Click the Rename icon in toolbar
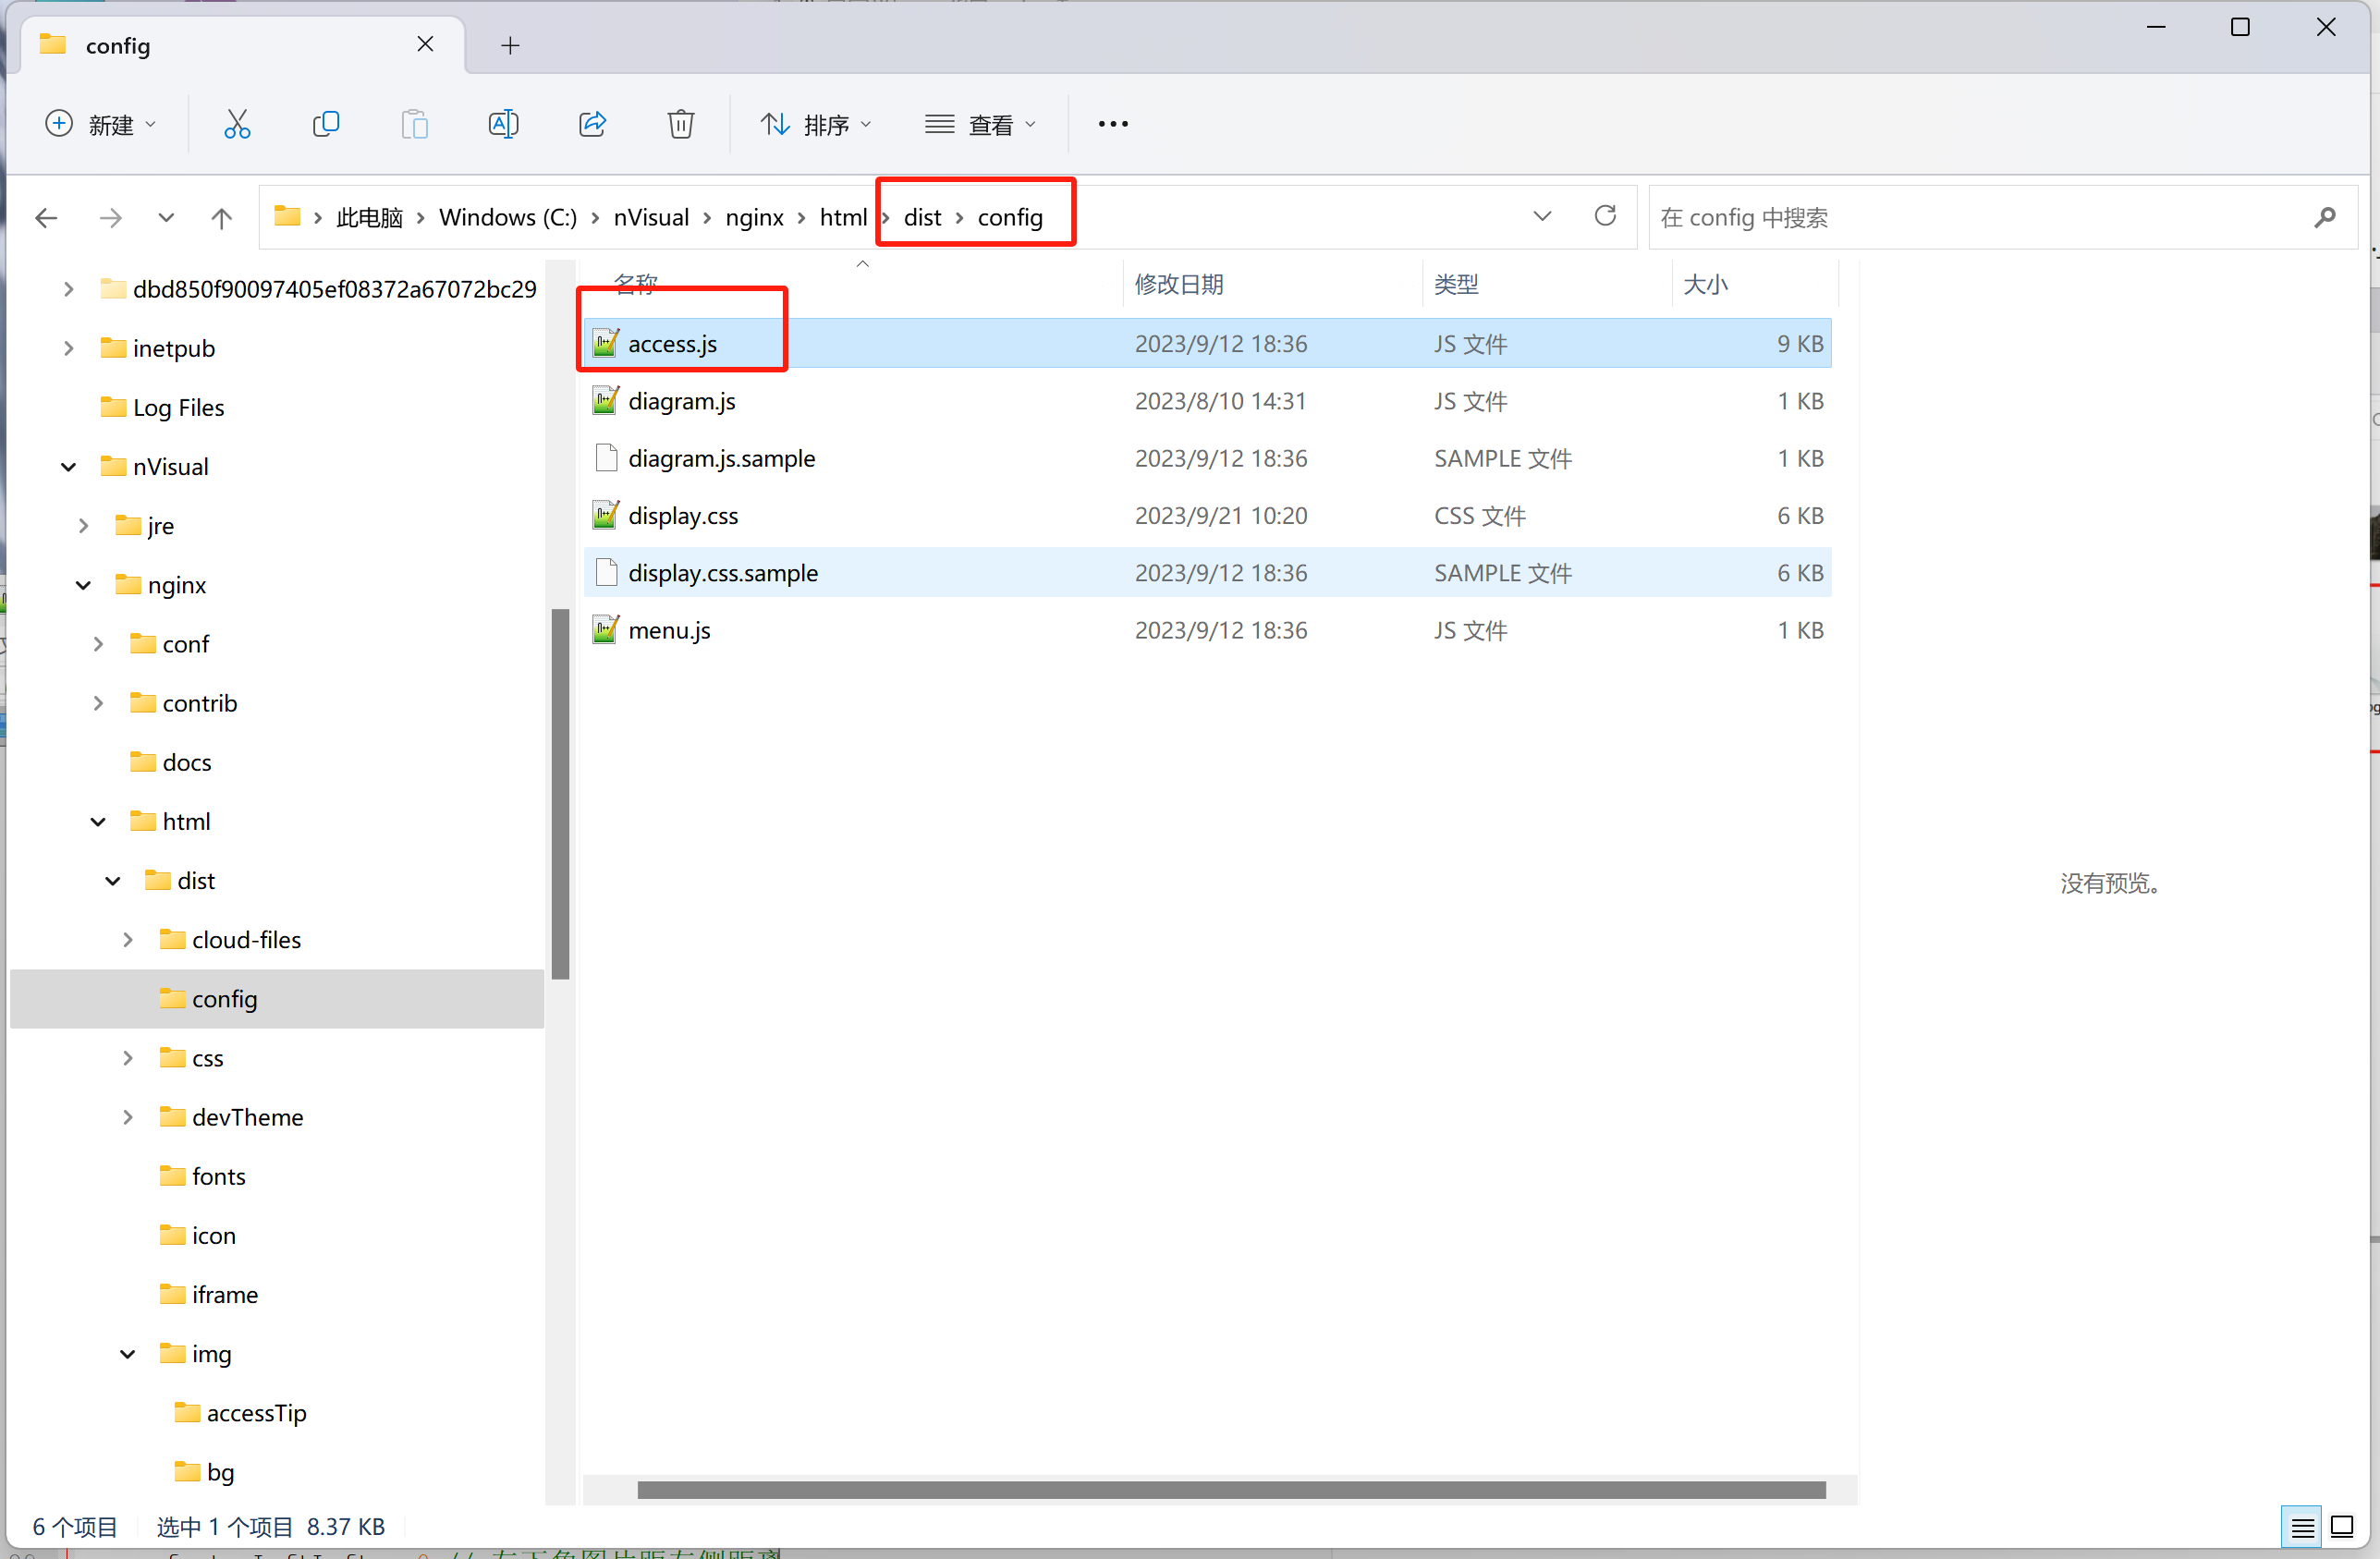Image resolution: width=2380 pixels, height=1559 pixels. pos(503,124)
